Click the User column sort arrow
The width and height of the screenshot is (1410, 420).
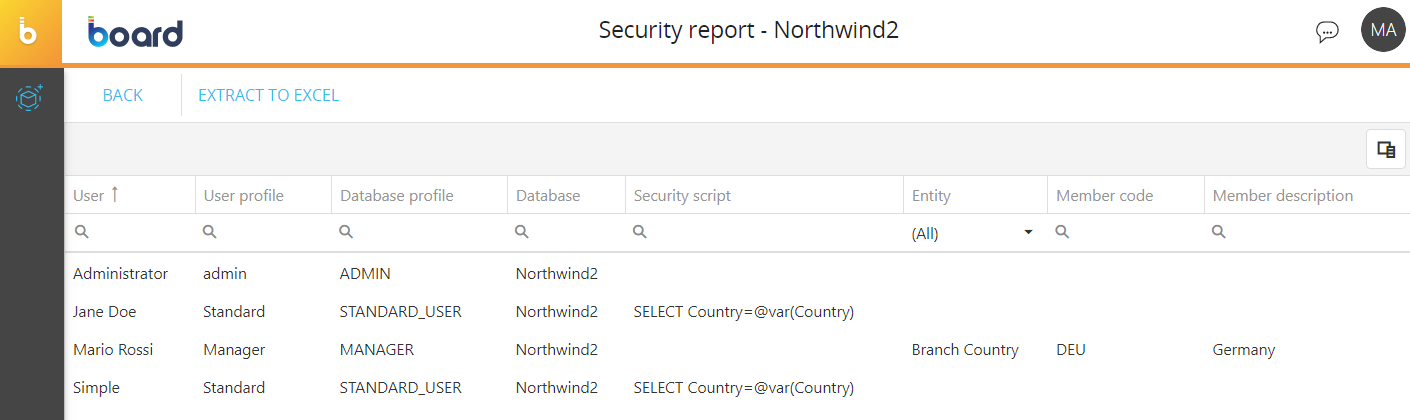(x=114, y=195)
